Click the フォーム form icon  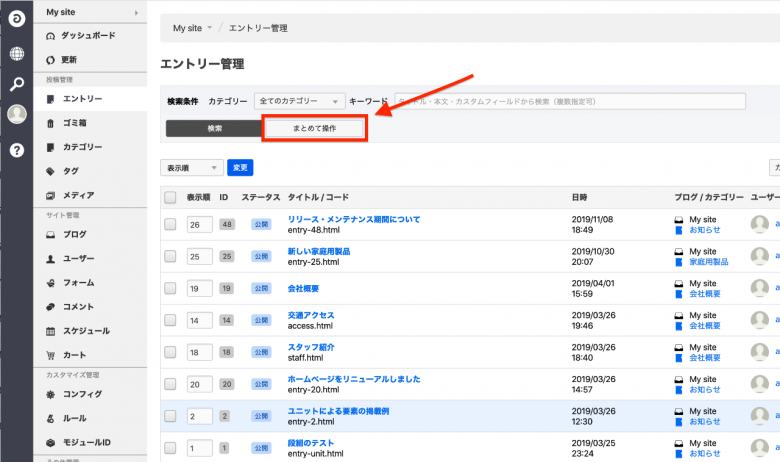[x=50, y=283]
